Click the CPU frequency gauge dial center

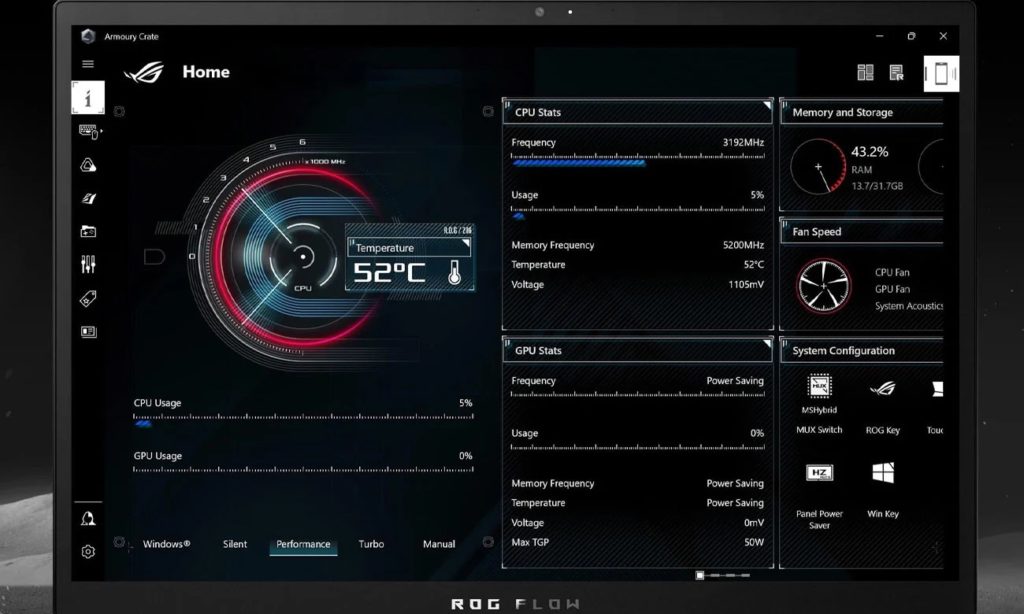point(302,257)
